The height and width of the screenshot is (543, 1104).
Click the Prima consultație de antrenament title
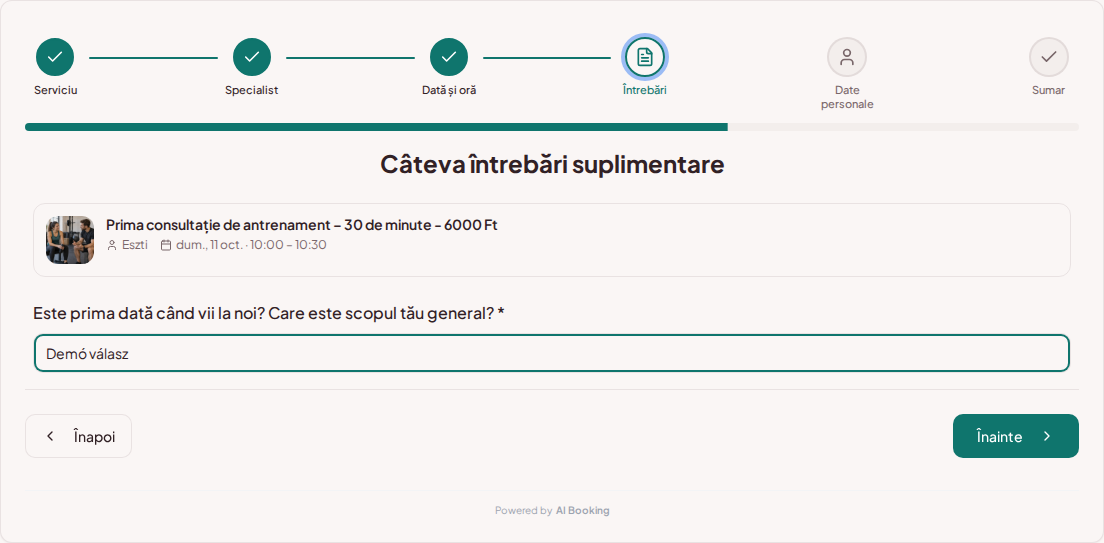pos(301,225)
